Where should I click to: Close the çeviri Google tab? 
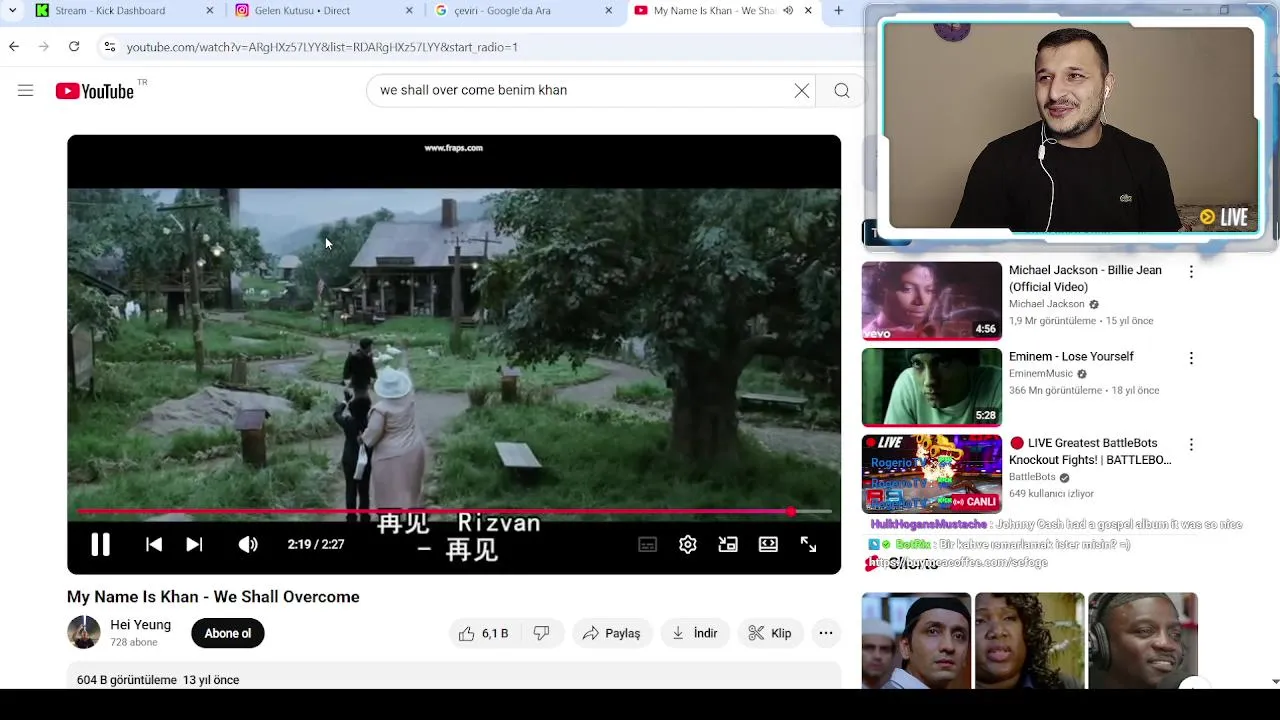point(609,11)
